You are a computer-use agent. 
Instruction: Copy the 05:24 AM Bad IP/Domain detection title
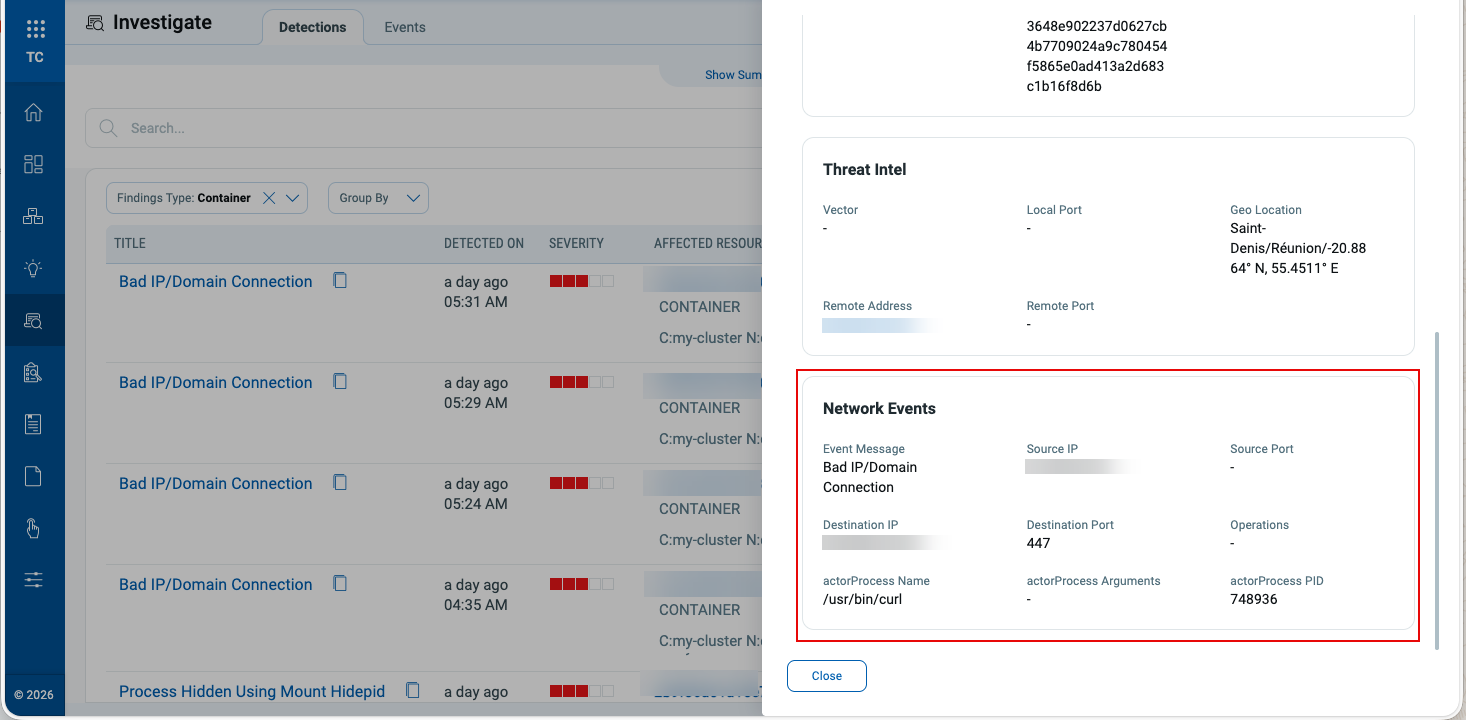coord(340,483)
